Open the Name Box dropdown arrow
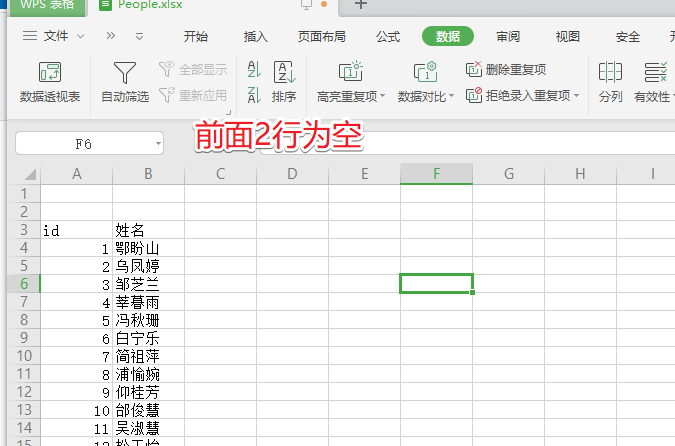Screen dimensions: 675x446 pyautogui.click(x=158, y=144)
